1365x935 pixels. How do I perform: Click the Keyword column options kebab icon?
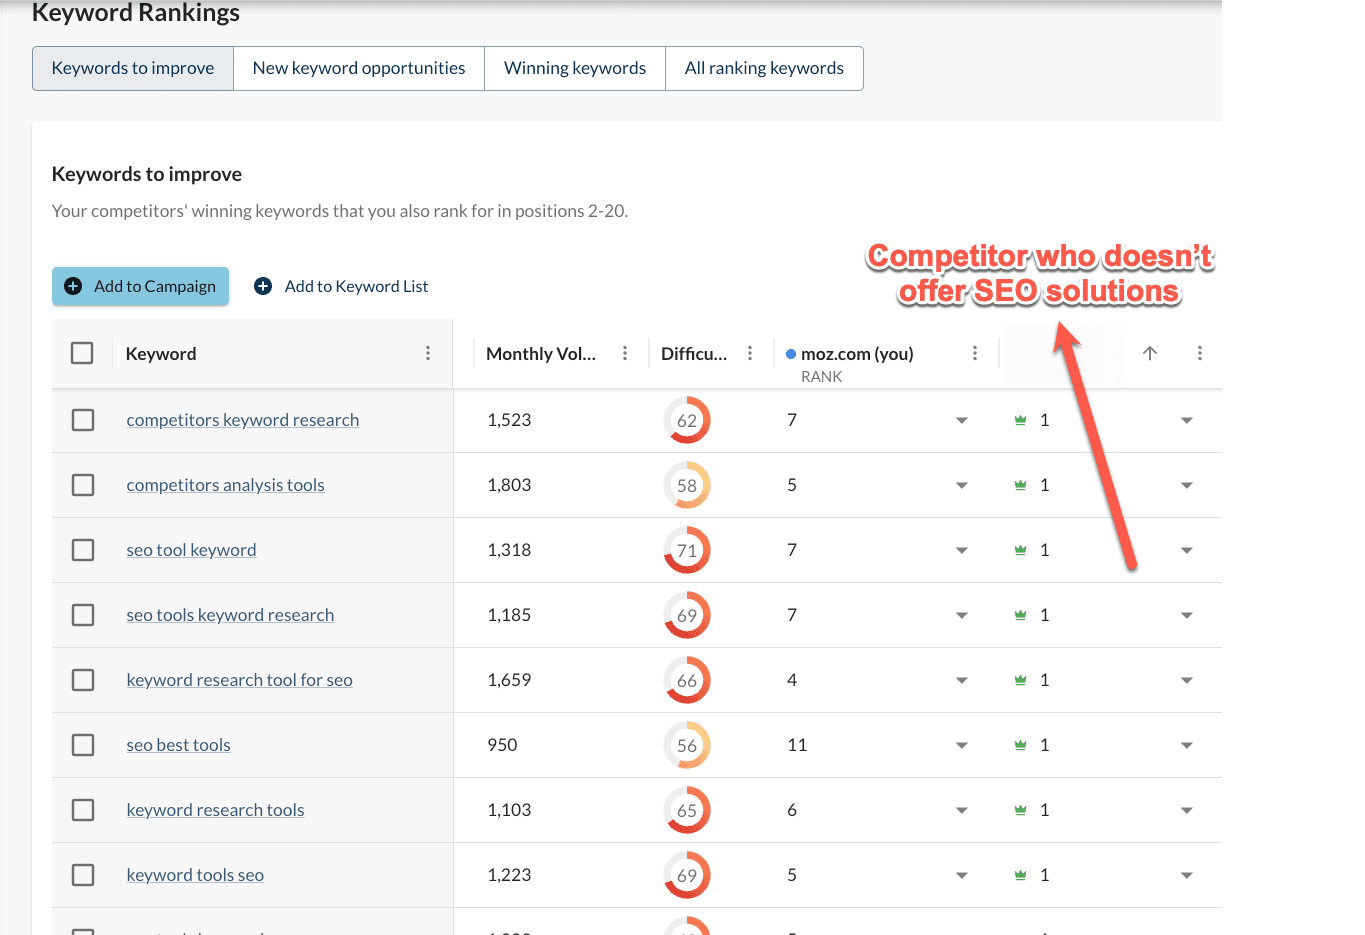pyautogui.click(x=428, y=353)
